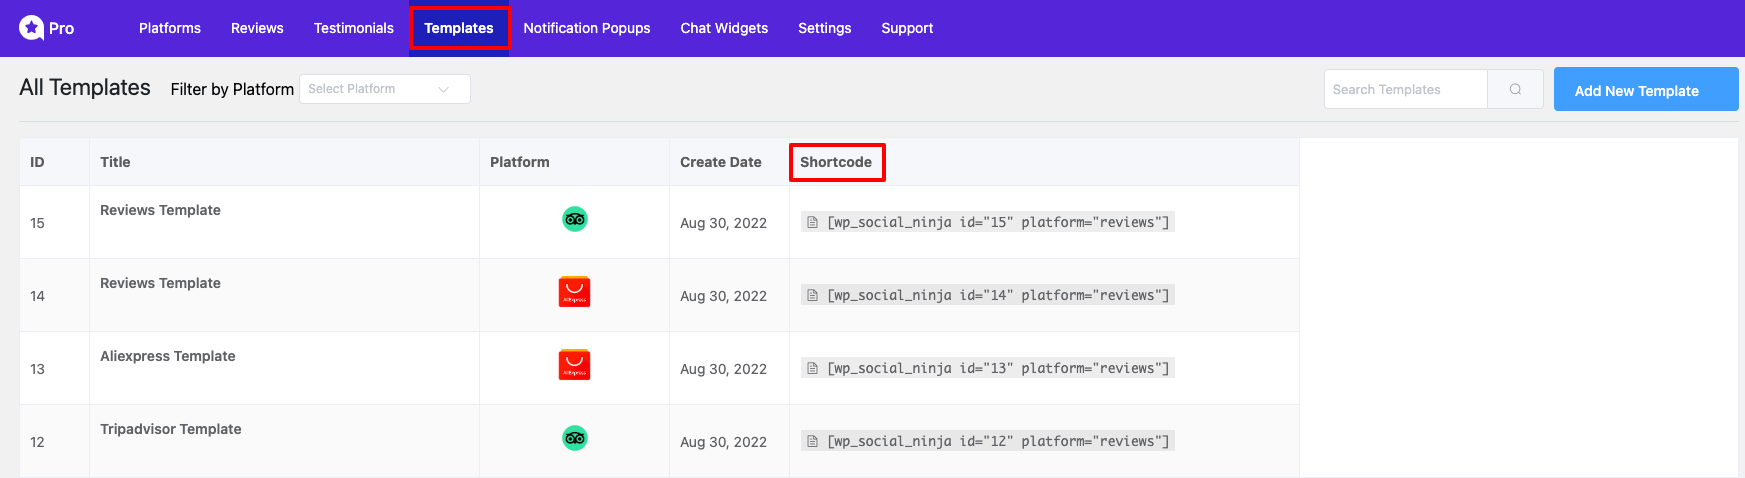Viewport: 1745px width, 478px height.
Task: Focus the Search Templates input field
Action: coord(1406,89)
